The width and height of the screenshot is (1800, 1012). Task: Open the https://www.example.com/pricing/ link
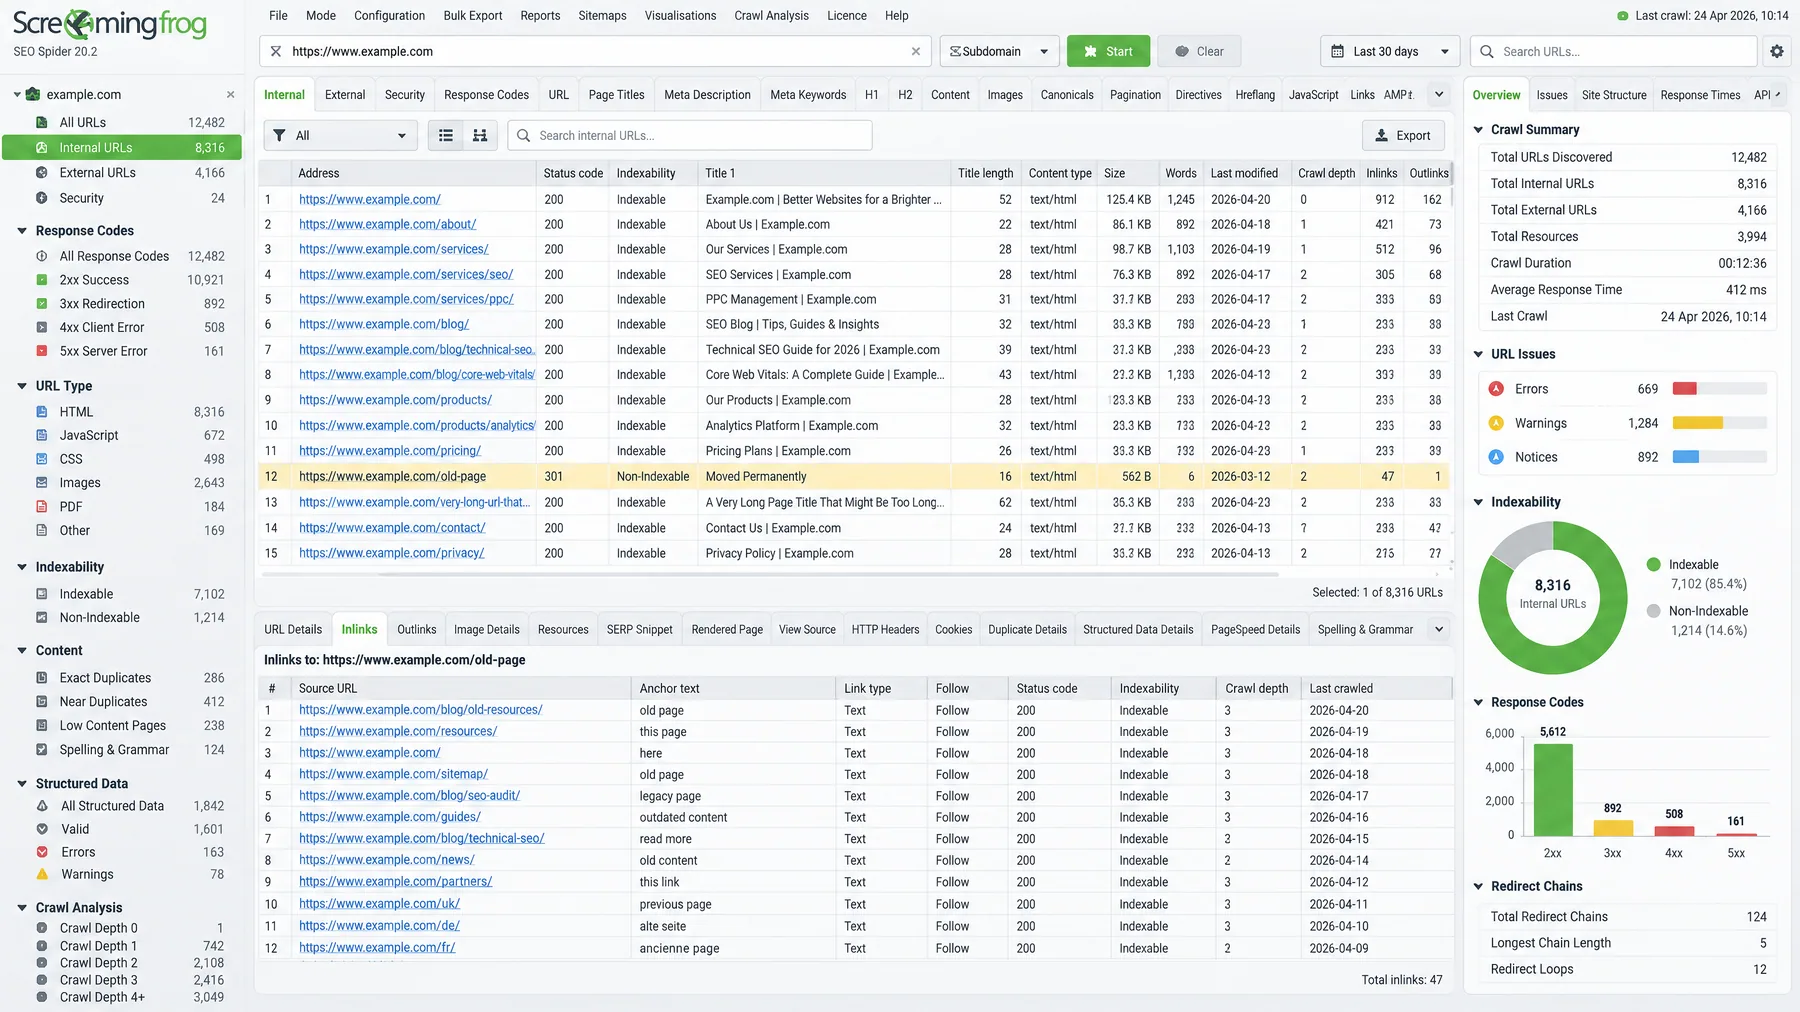point(389,451)
